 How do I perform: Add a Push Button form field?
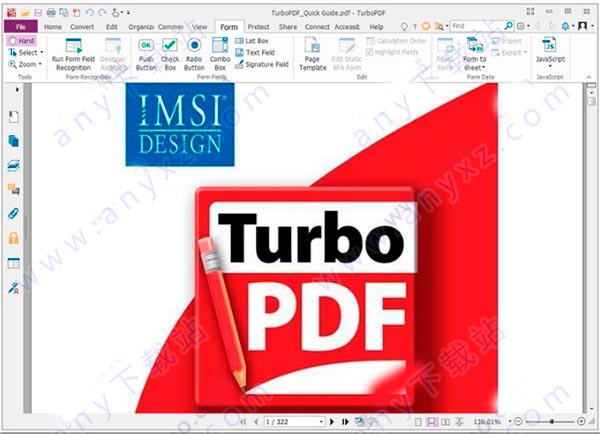click(146, 54)
